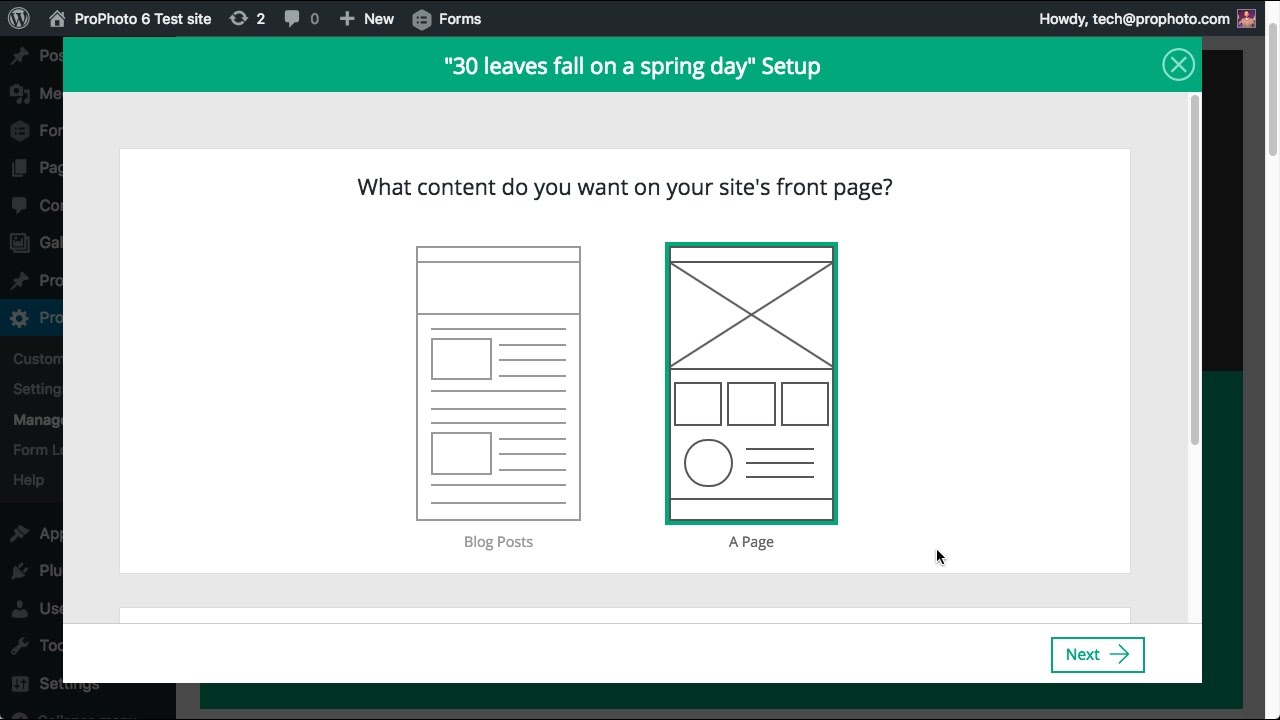Close the setup dialog with the X icon
The image size is (1280, 720).
[1178, 65]
